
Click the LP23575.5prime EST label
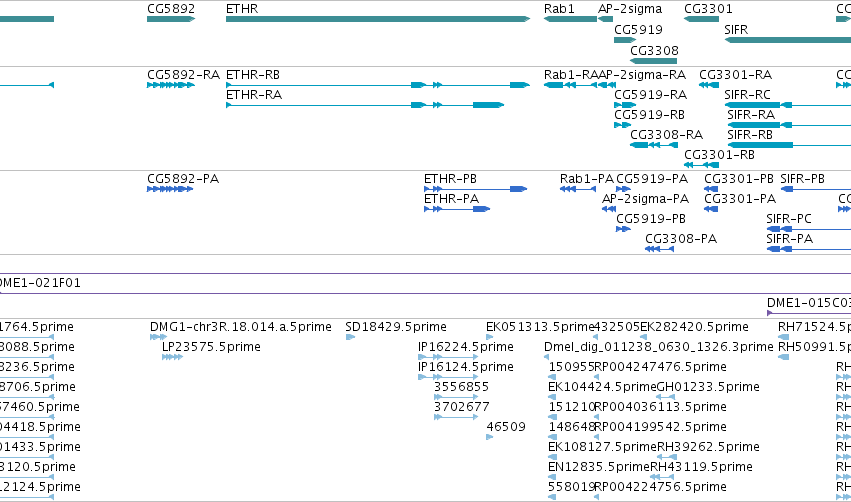[211, 347]
